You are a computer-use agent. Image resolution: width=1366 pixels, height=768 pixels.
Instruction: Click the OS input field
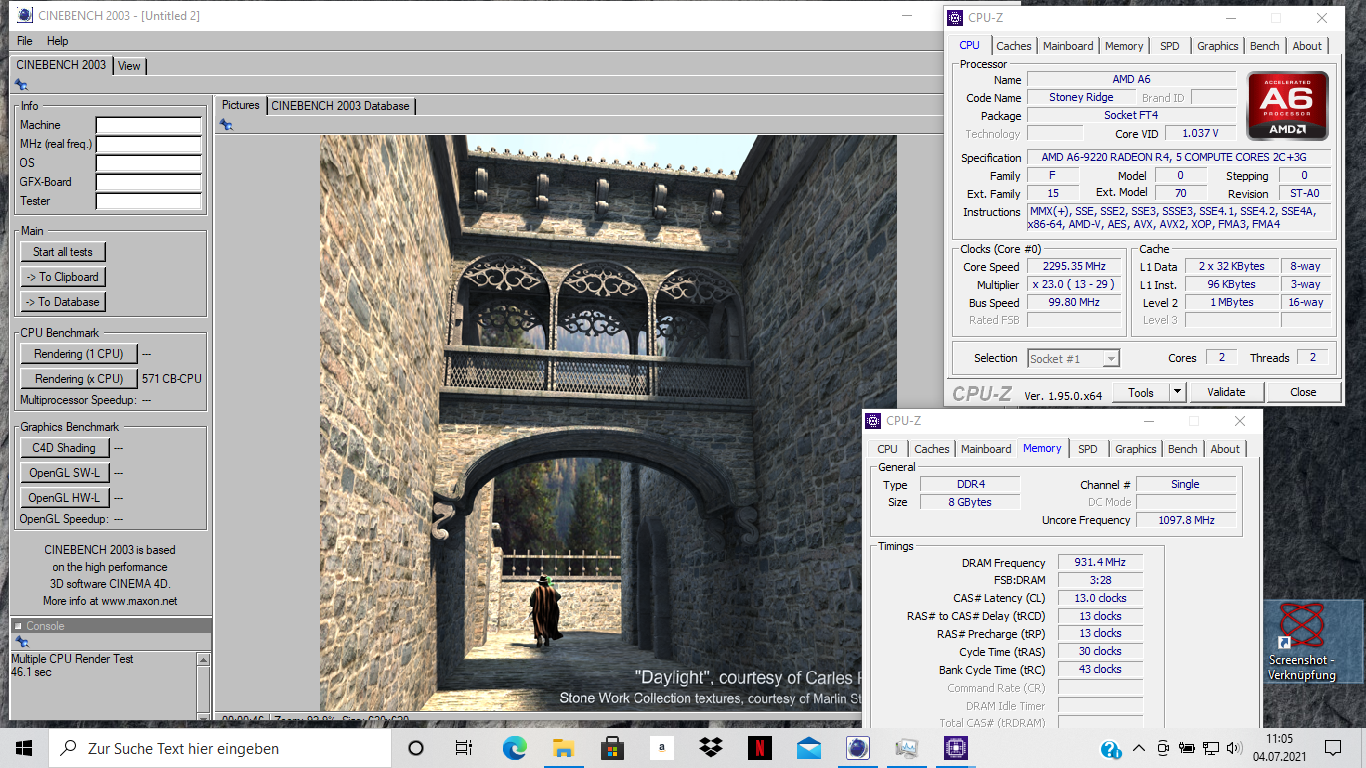click(149, 163)
